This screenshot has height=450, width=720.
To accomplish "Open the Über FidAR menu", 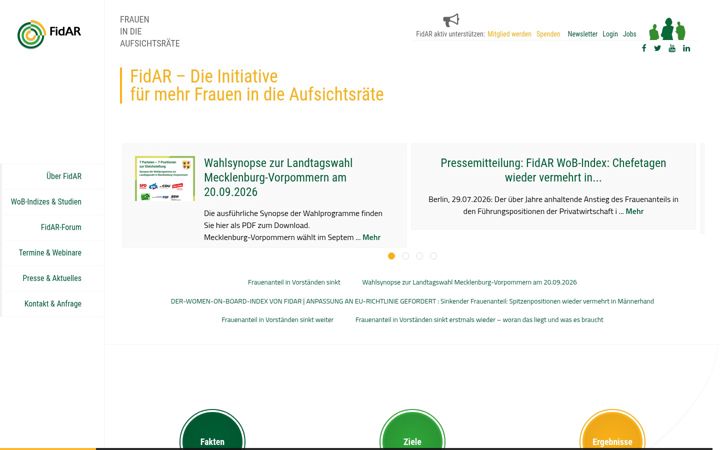I will click(x=64, y=176).
